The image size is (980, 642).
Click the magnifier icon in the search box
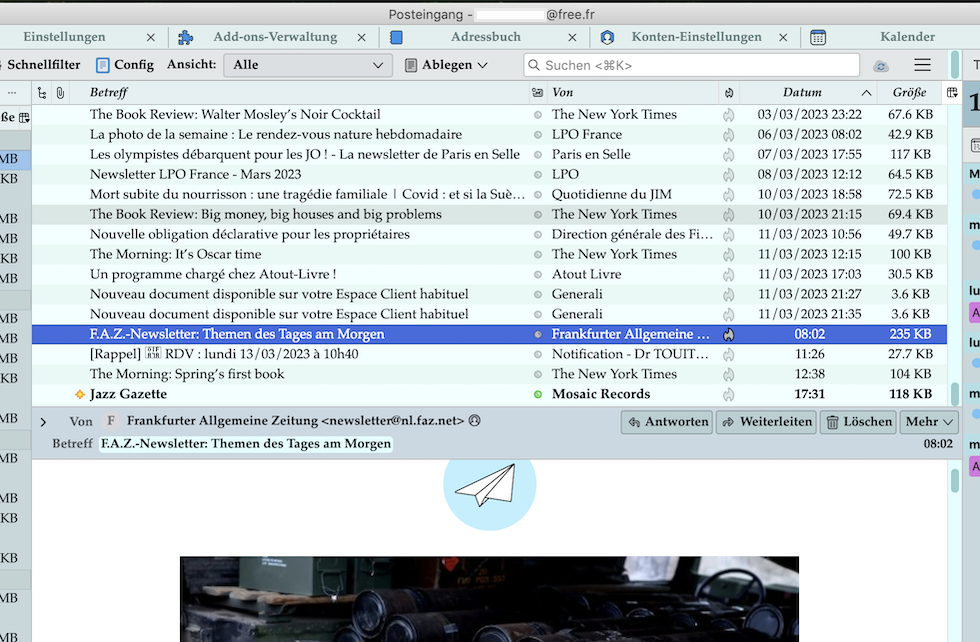[534, 65]
